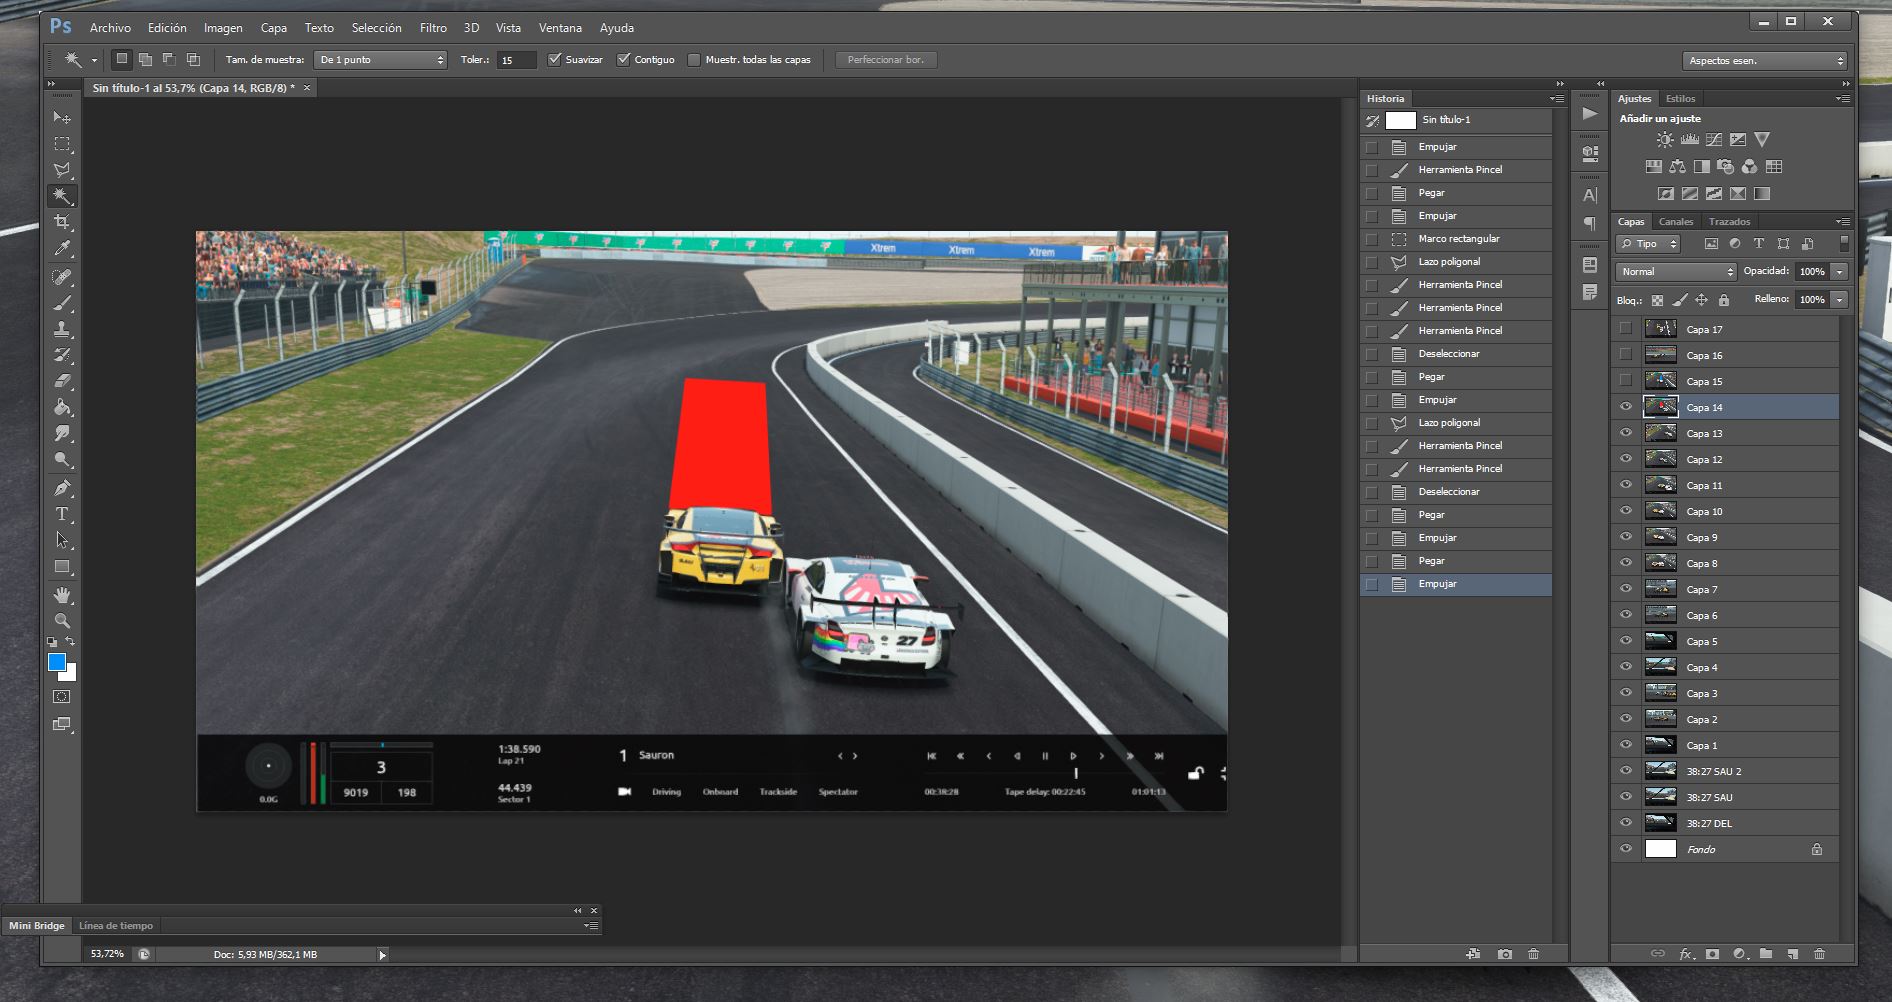Switch to Línea de tiempo tab
1892x1002 pixels.
(x=116, y=926)
